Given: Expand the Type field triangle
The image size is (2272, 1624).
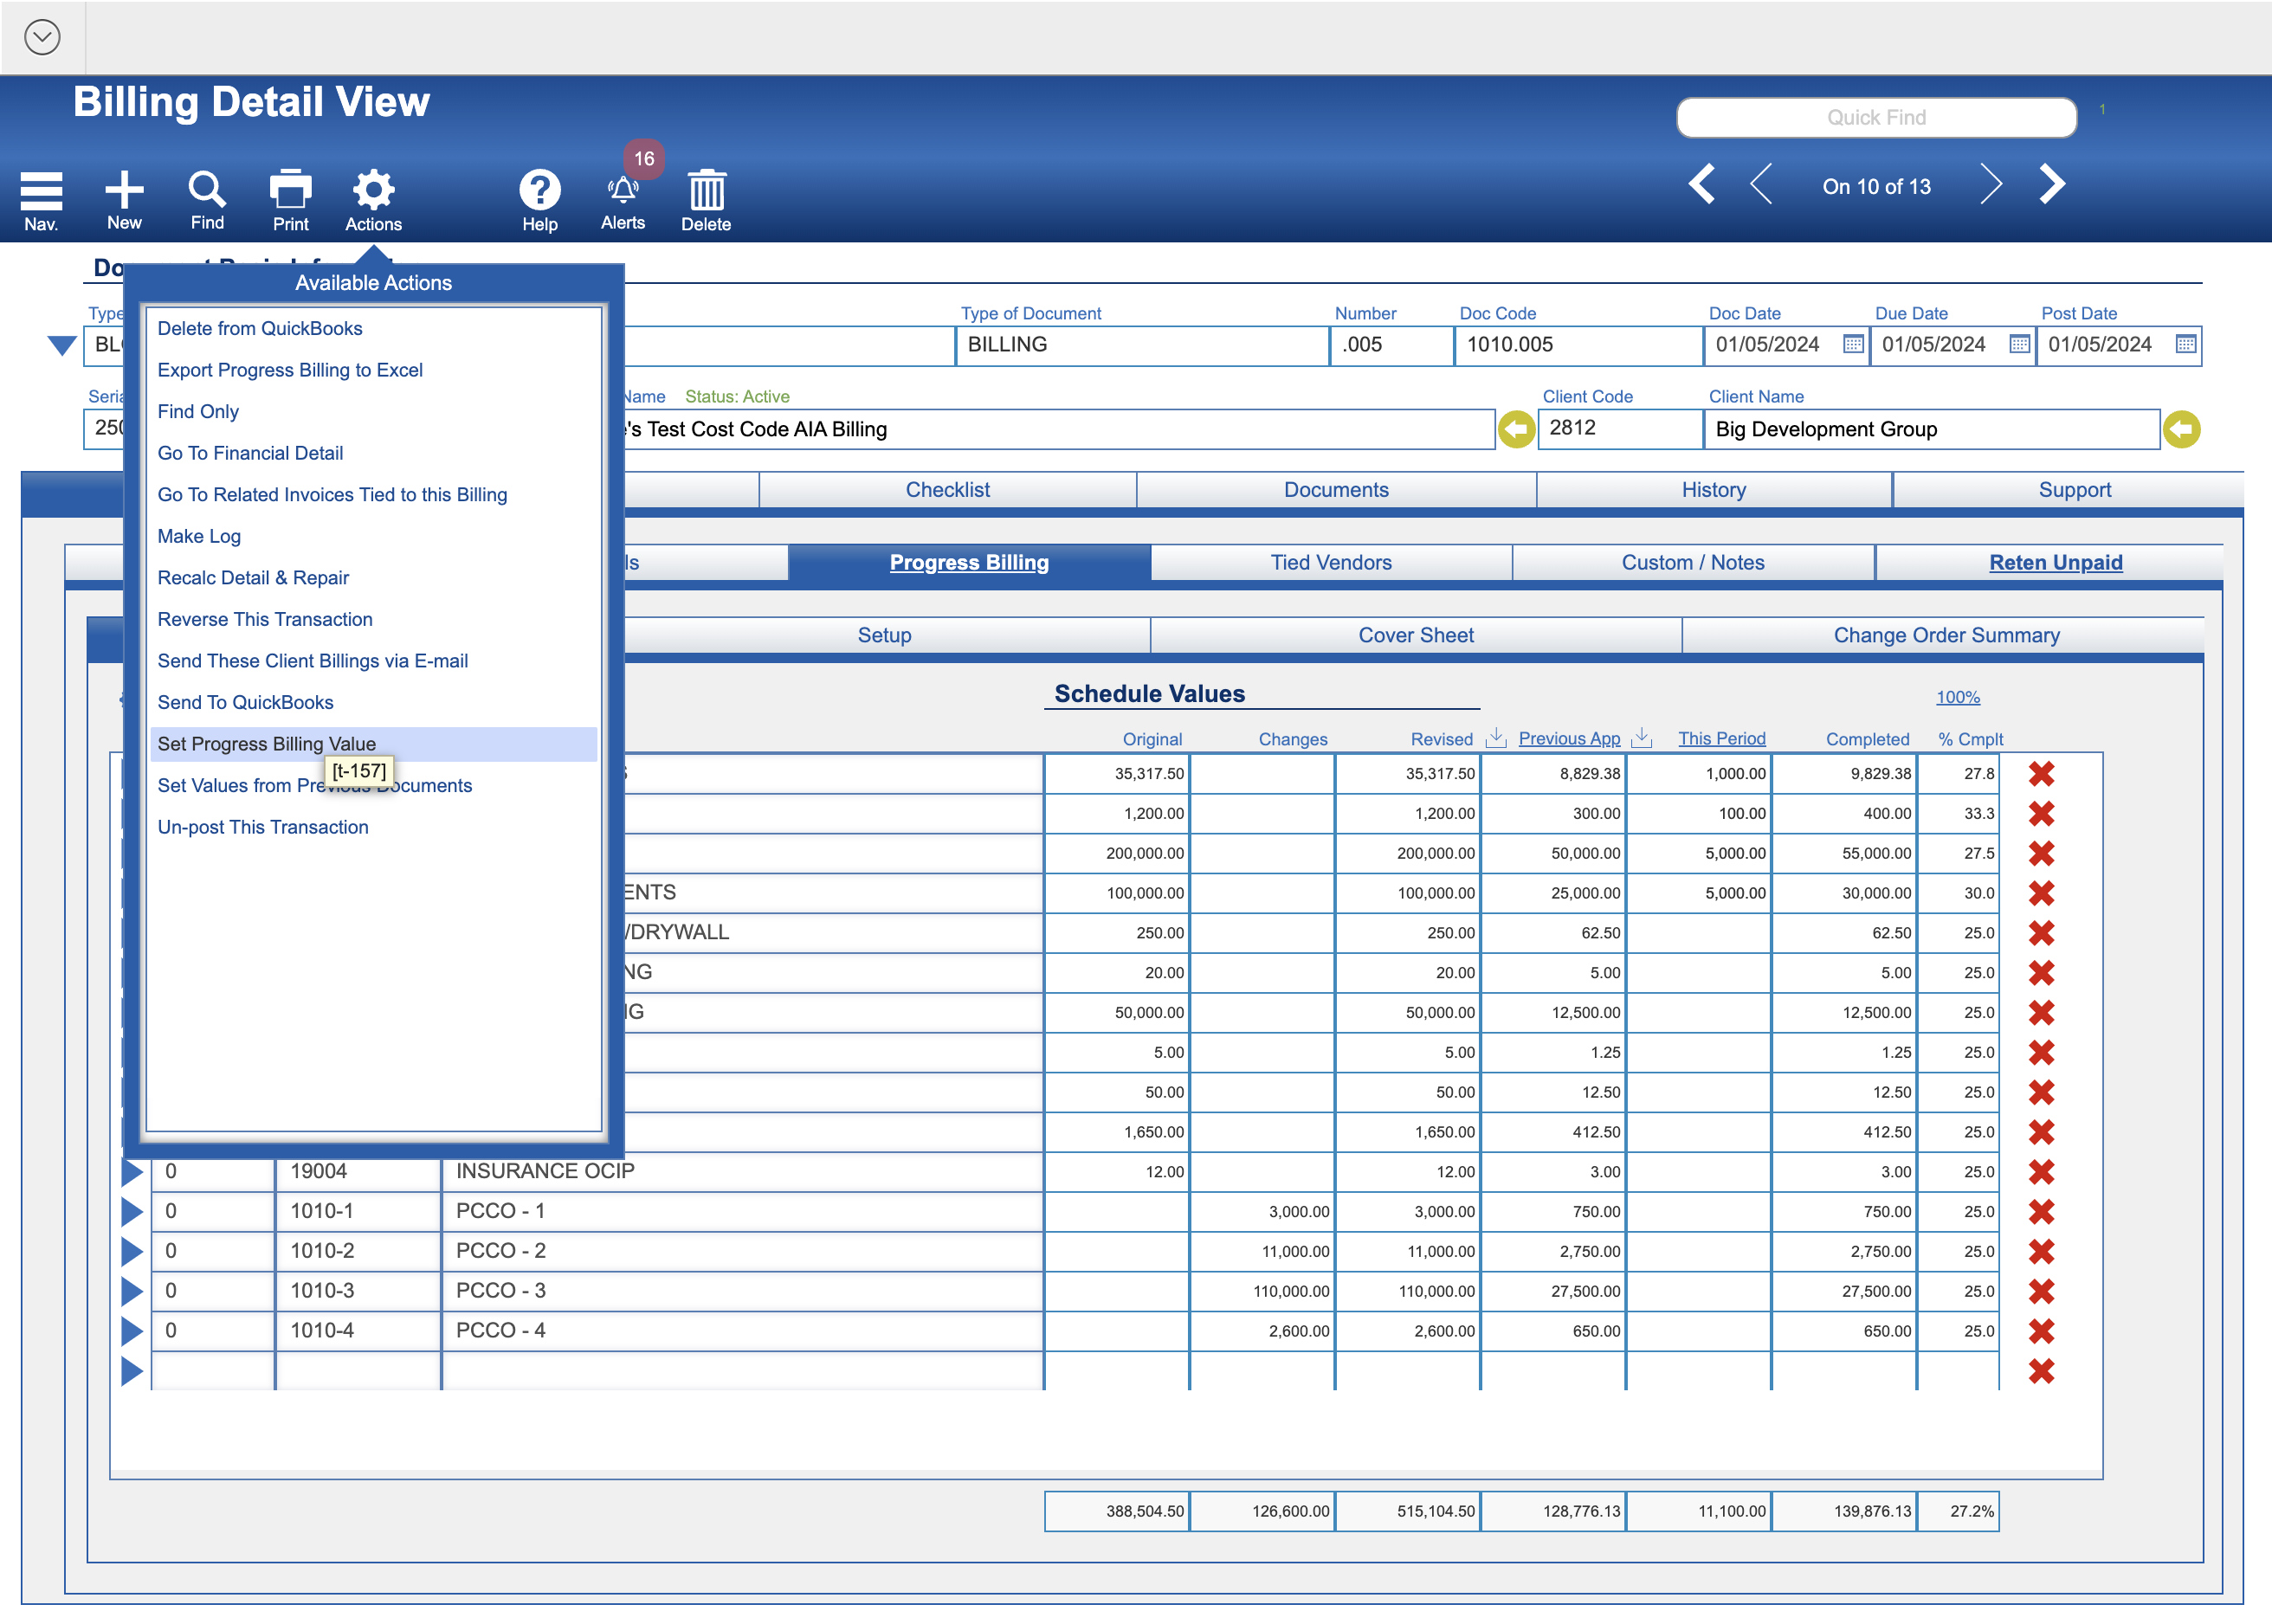Looking at the screenshot, I should tap(61, 346).
